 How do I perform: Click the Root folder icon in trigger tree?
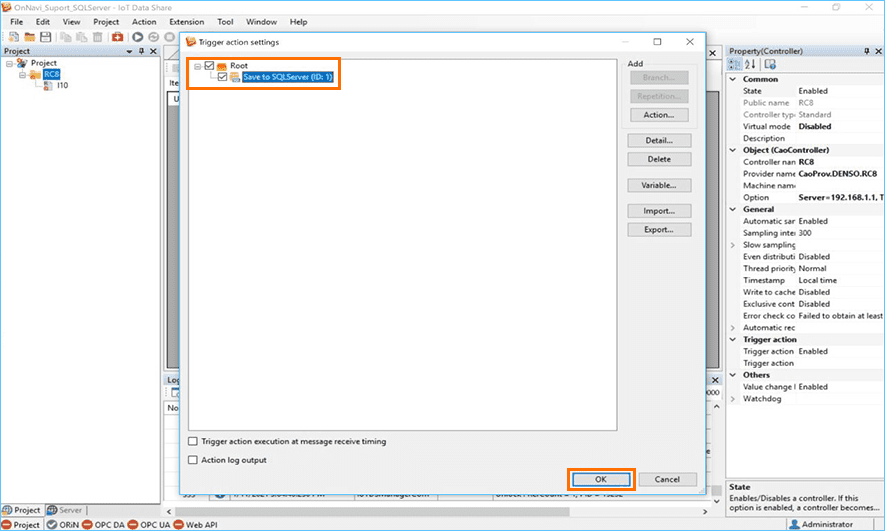[x=222, y=66]
